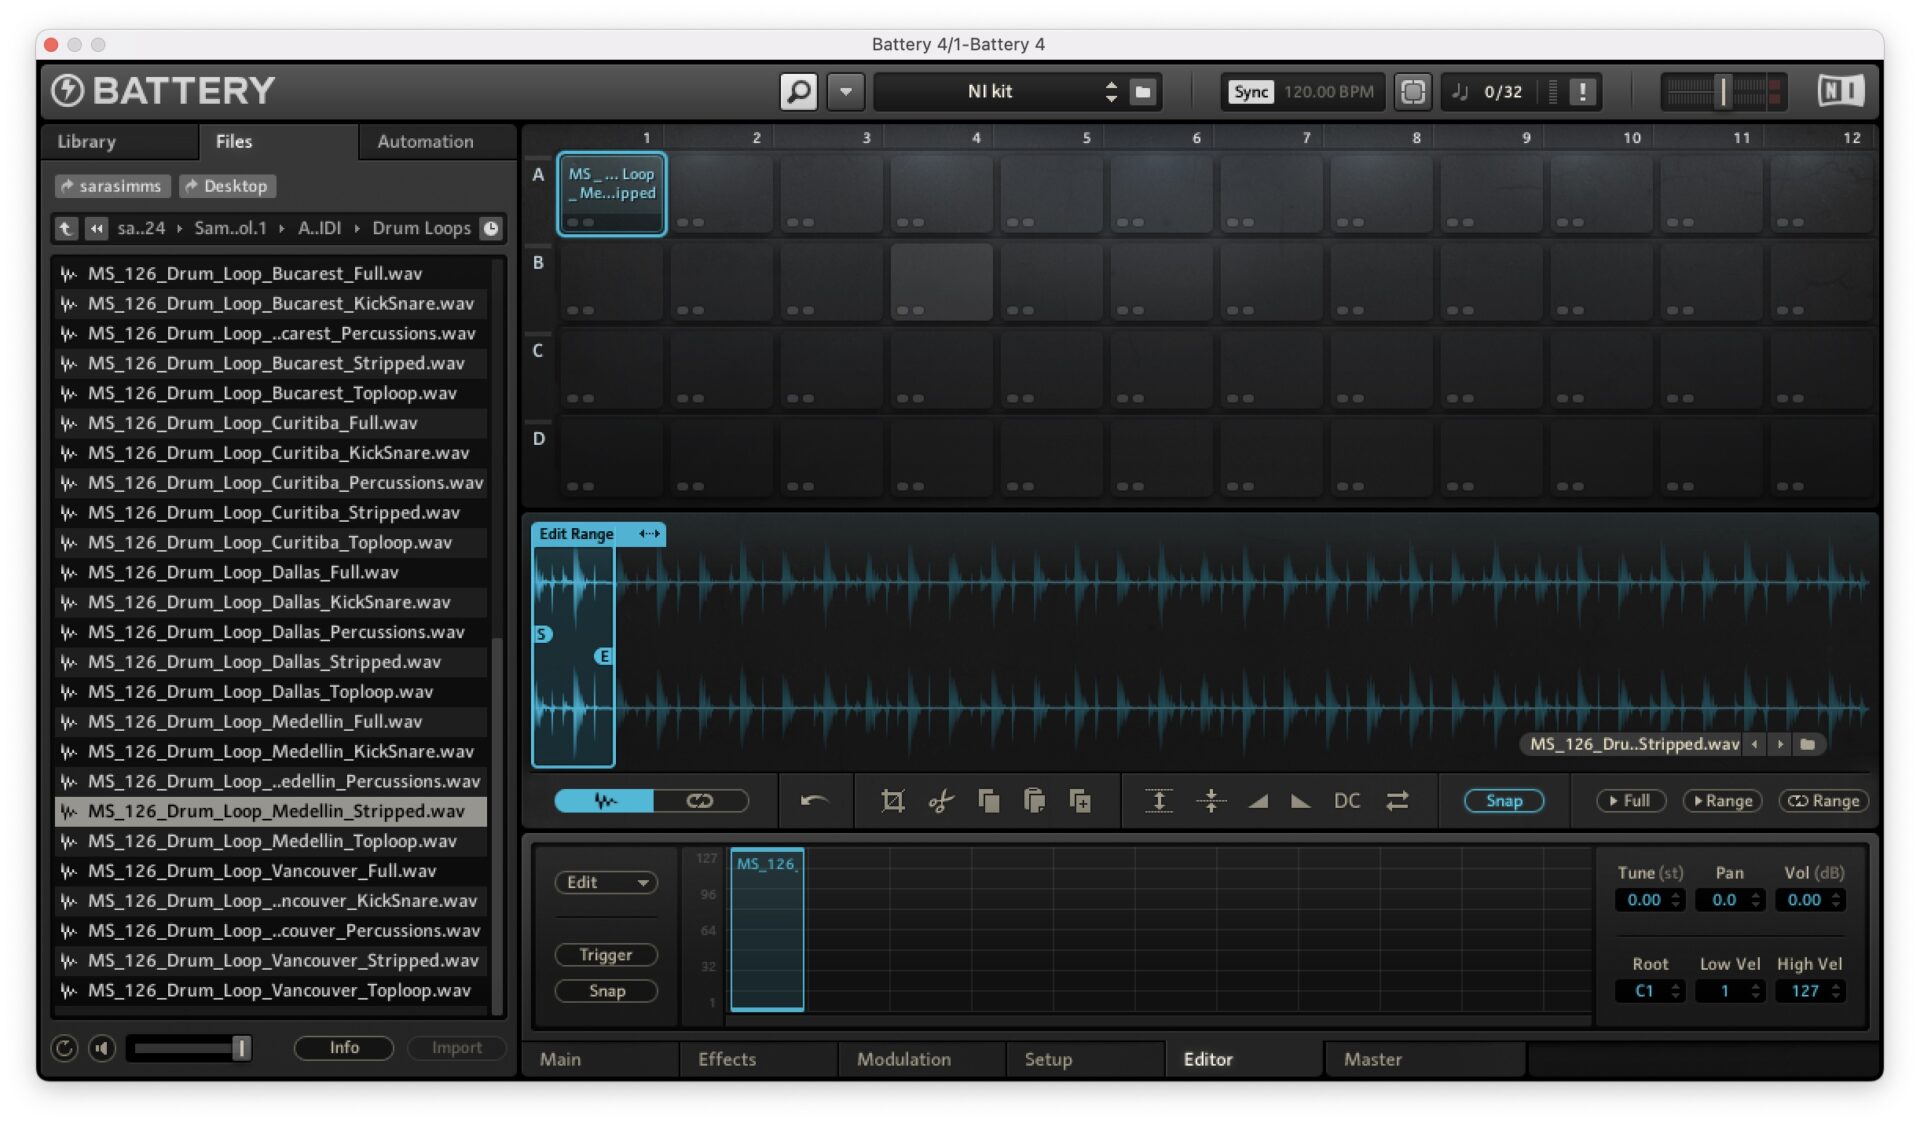Click the sample end E marker
Screen dimensions: 1920x1123
603,656
